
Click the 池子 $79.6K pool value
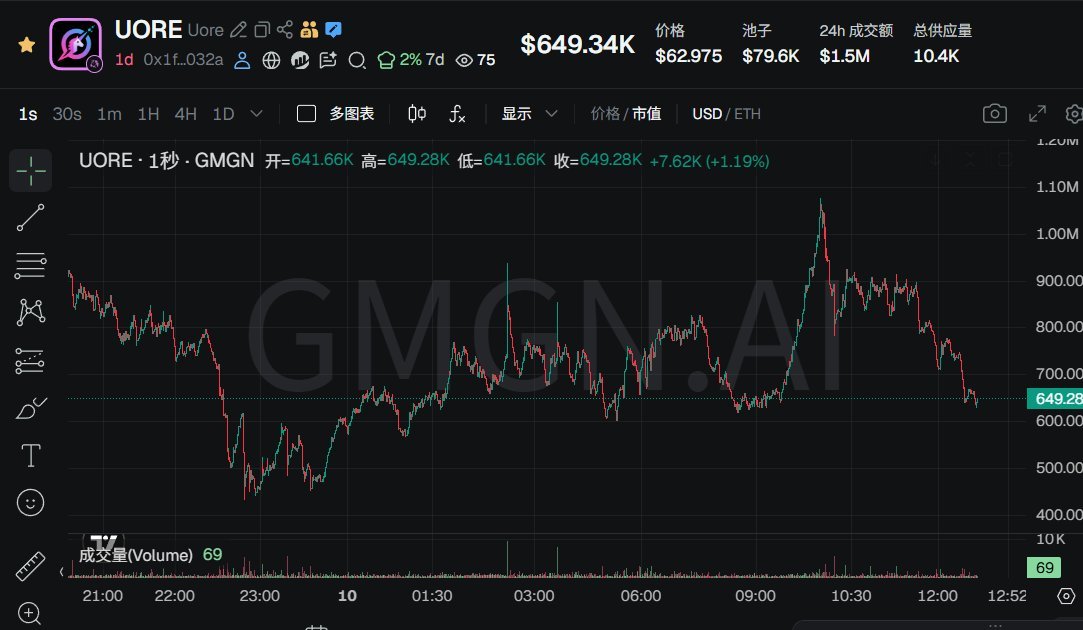click(771, 56)
